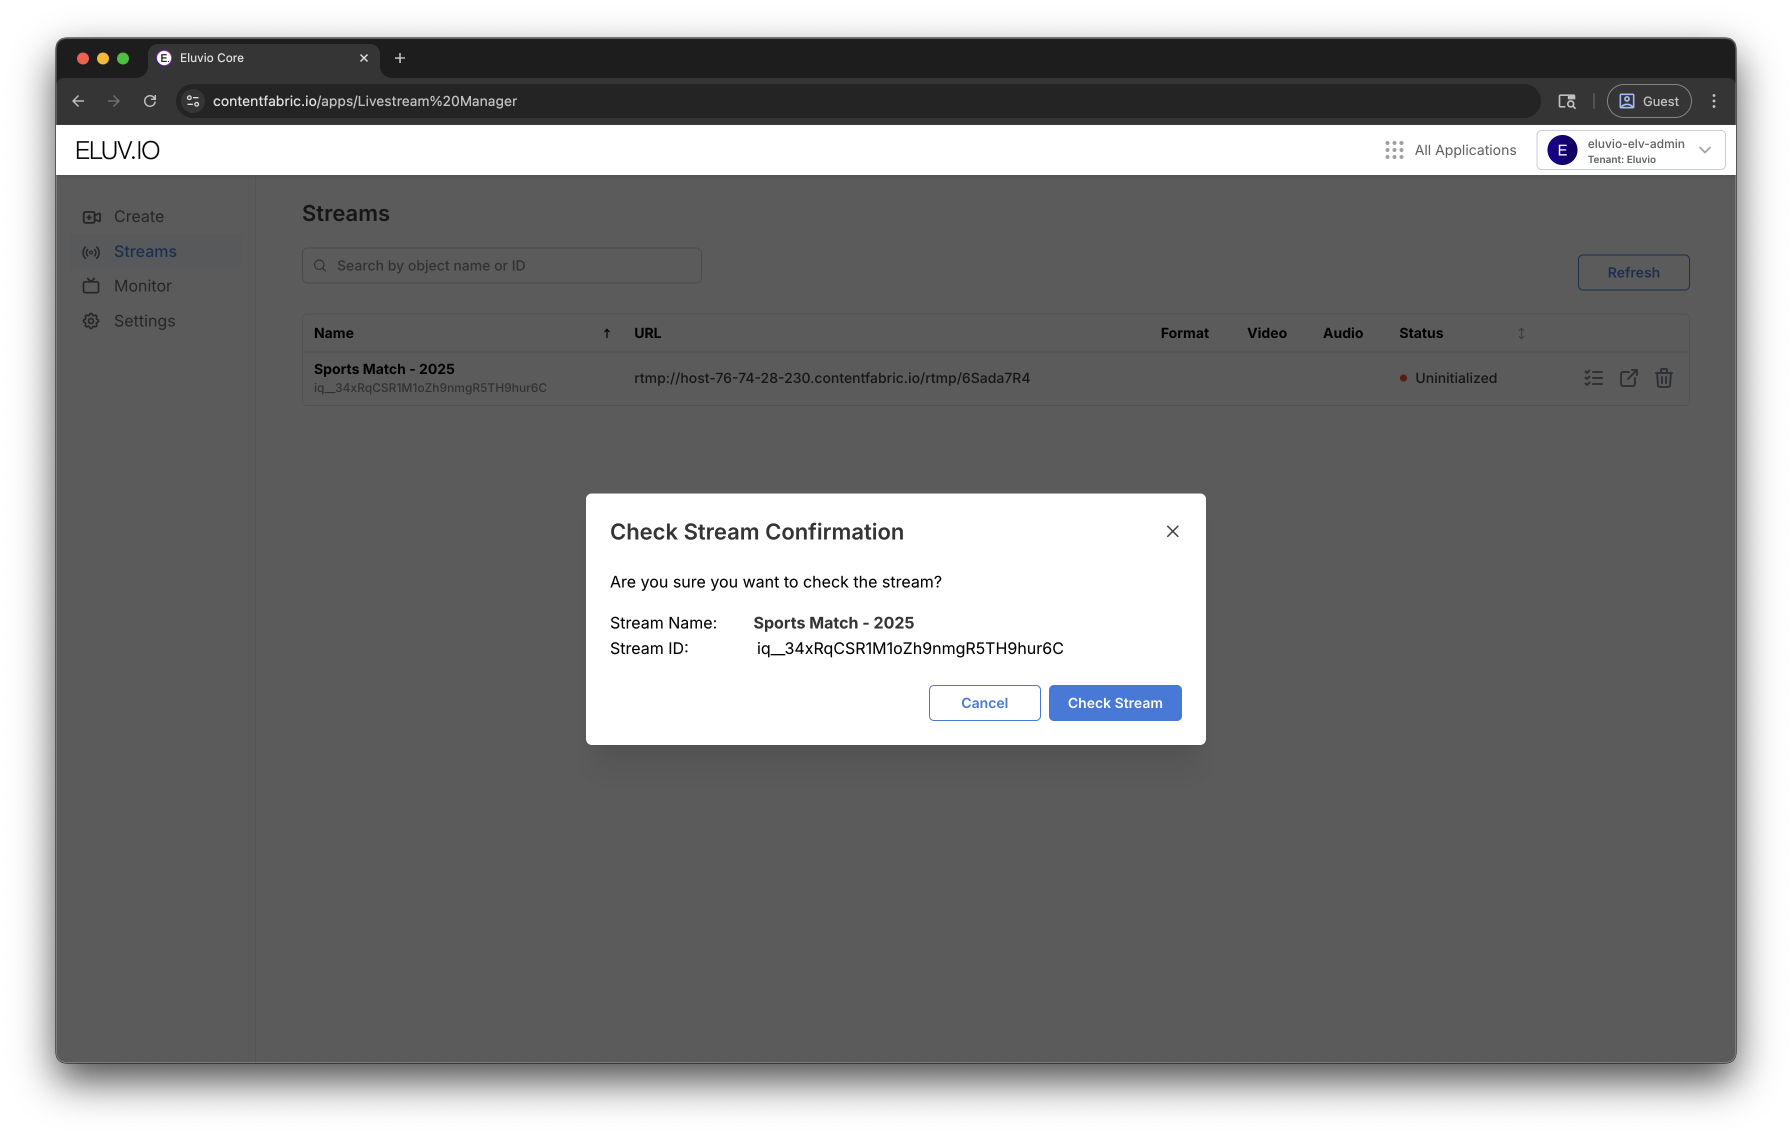Open the Monitor section
Viewport: 1792px width, 1137px height.
coord(142,286)
